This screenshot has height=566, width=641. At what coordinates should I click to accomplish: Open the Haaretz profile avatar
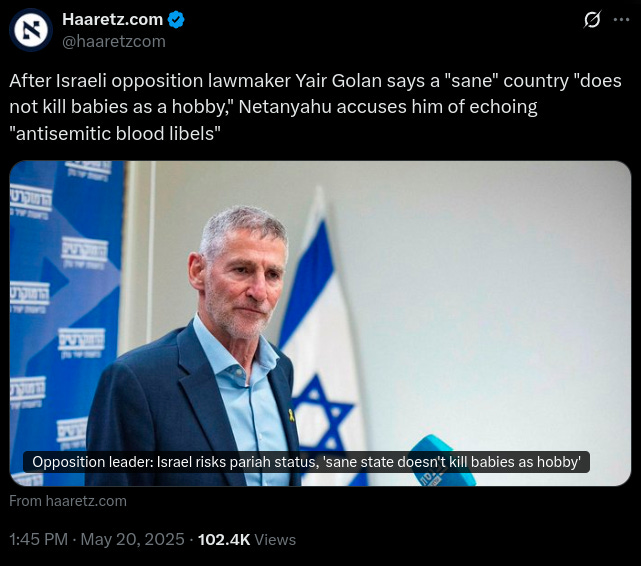point(31,30)
